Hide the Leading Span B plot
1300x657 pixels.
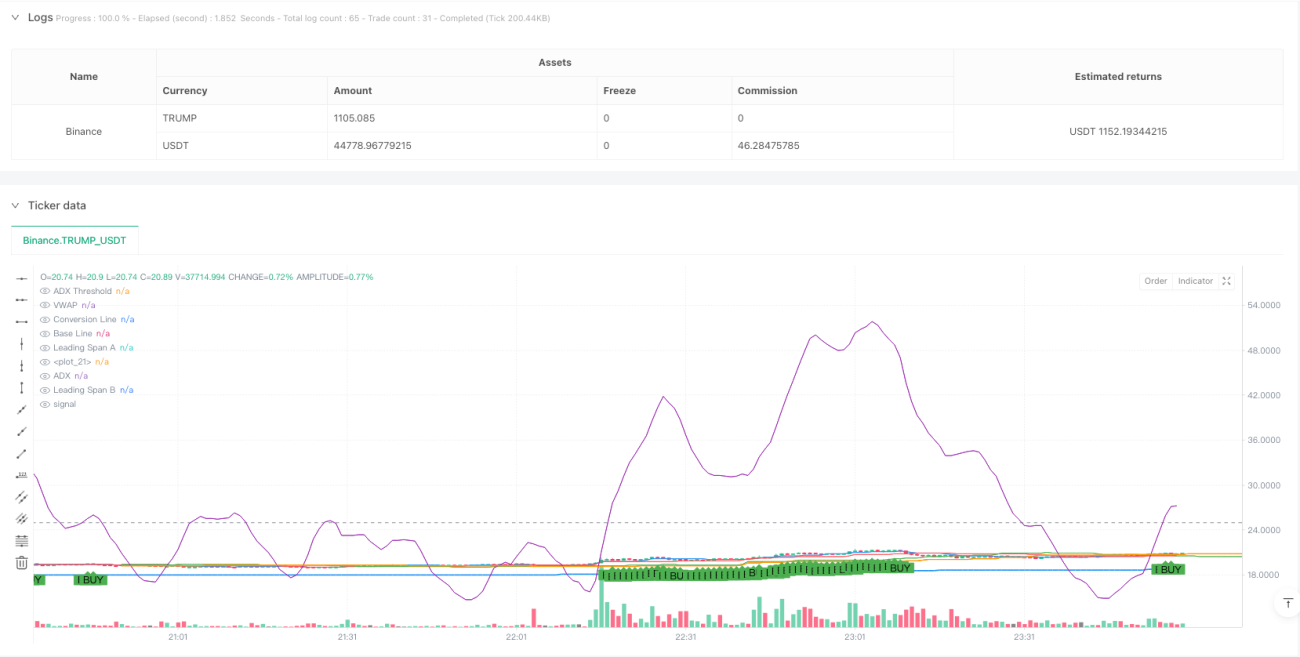point(44,390)
